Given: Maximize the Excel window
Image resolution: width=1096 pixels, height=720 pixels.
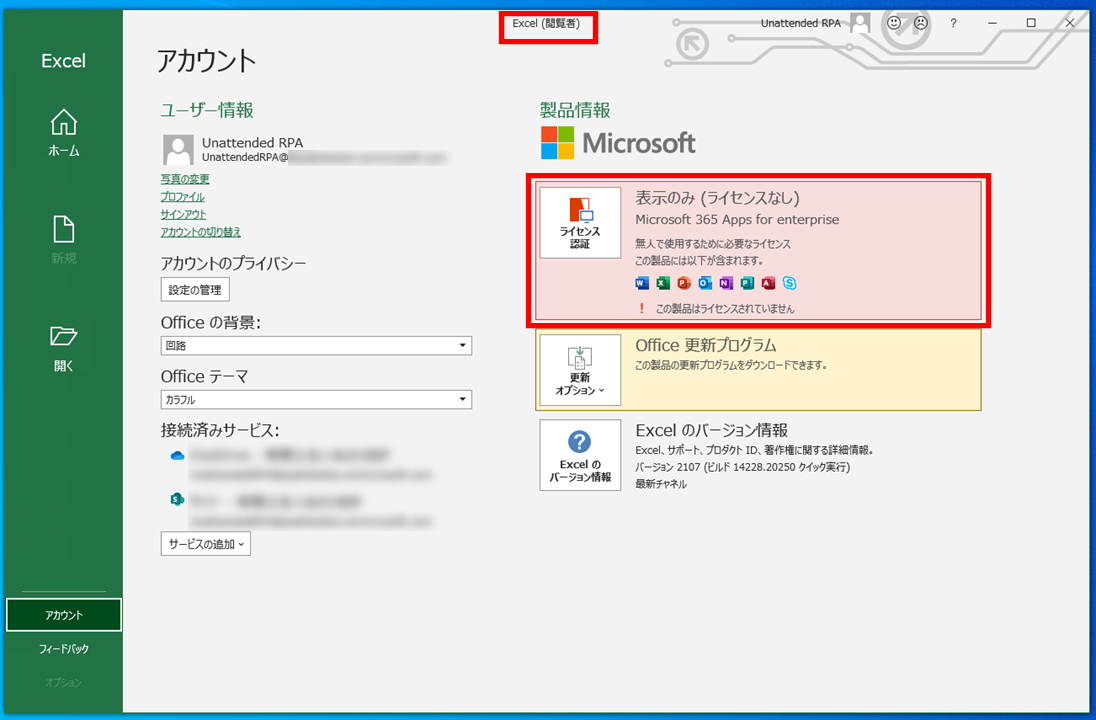Looking at the screenshot, I should tap(1031, 23).
